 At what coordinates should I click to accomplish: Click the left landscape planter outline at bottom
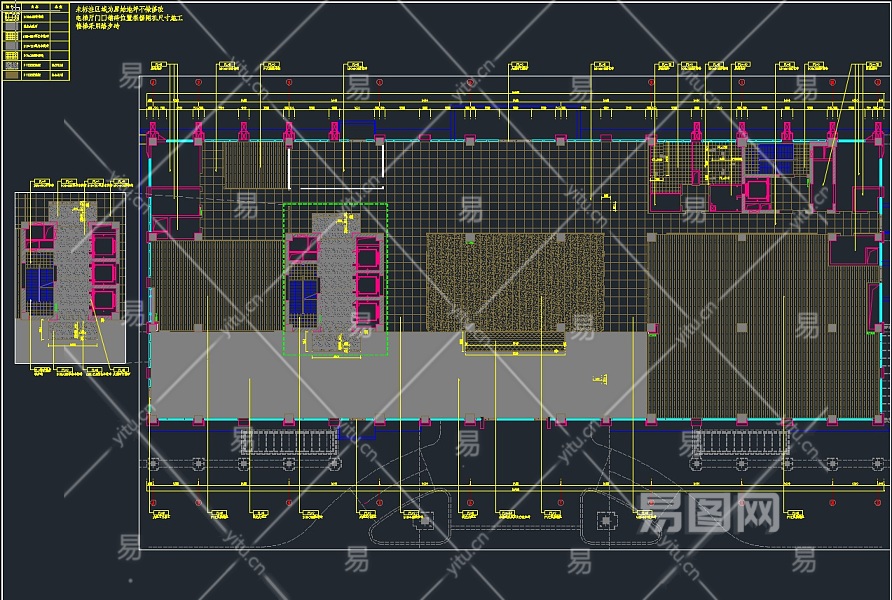tap(410, 518)
